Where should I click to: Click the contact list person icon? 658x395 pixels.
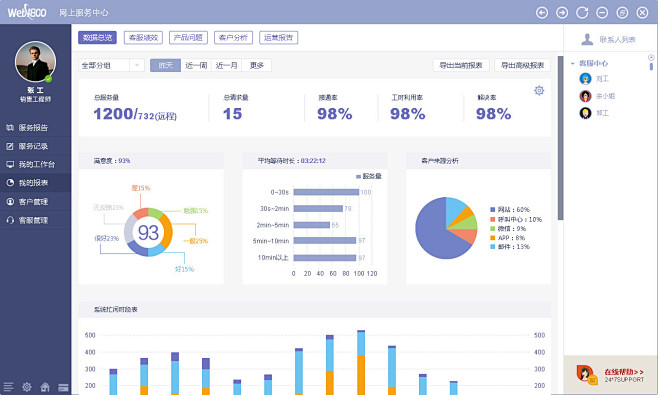click(x=587, y=39)
